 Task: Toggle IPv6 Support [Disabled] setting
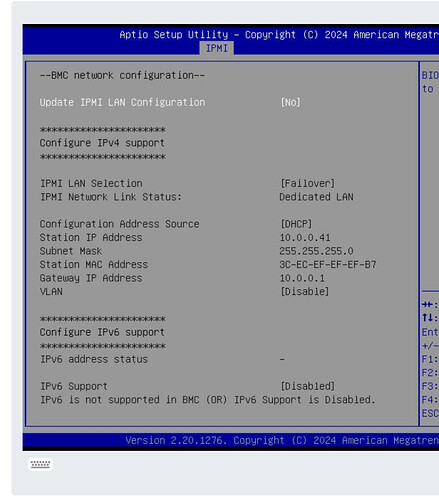click(x=307, y=386)
